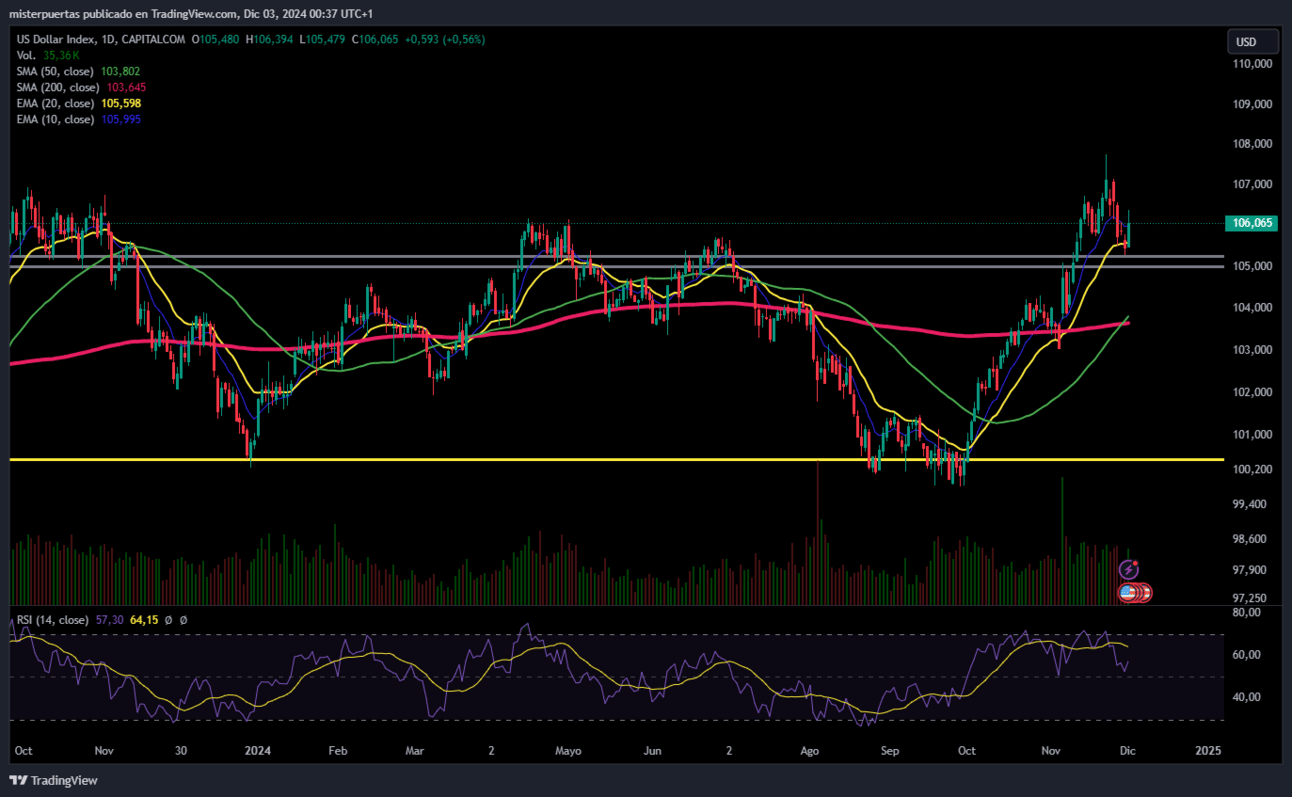Image resolution: width=1292 pixels, height=797 pixels.
Task: Select the RSI (14, close) indicator label
Action: point(51,620)
